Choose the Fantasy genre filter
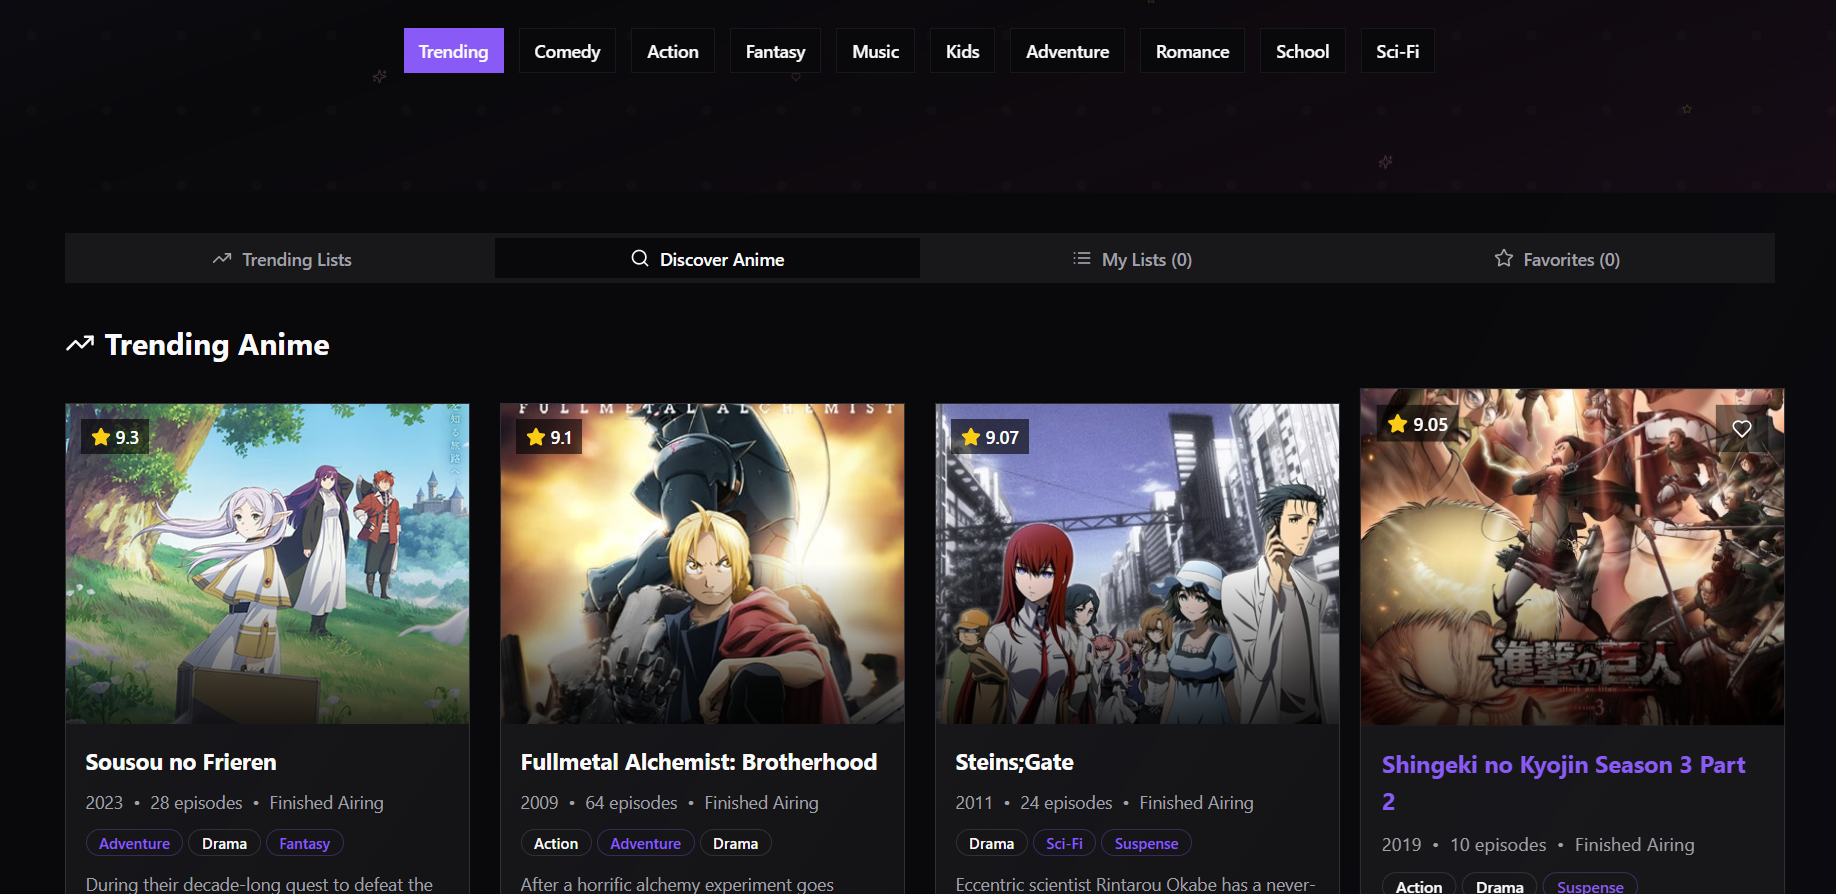 (x=775, y=51)
